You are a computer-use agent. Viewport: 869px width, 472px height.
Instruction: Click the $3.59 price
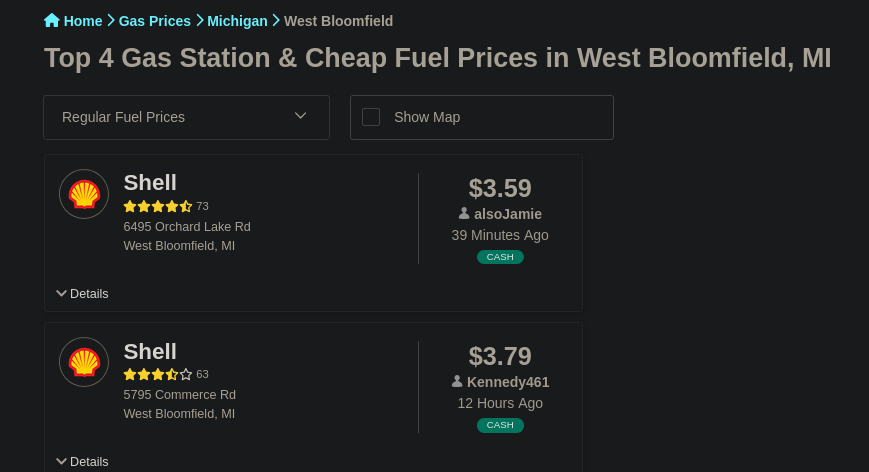(x=500, y=188)
